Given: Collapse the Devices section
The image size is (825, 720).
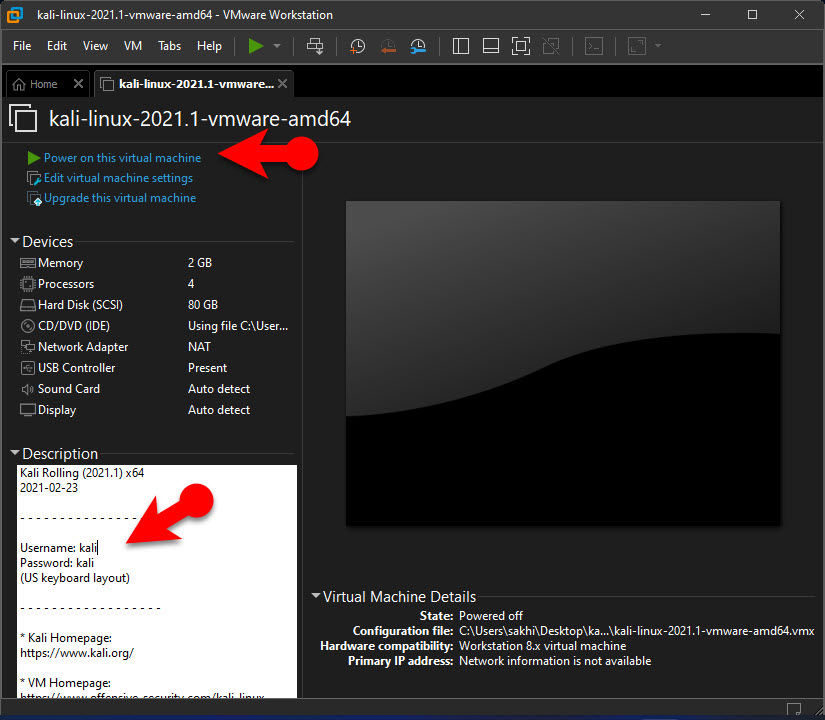Looking at the screenshot, I should pyautogui.click(x=15, y=241).
